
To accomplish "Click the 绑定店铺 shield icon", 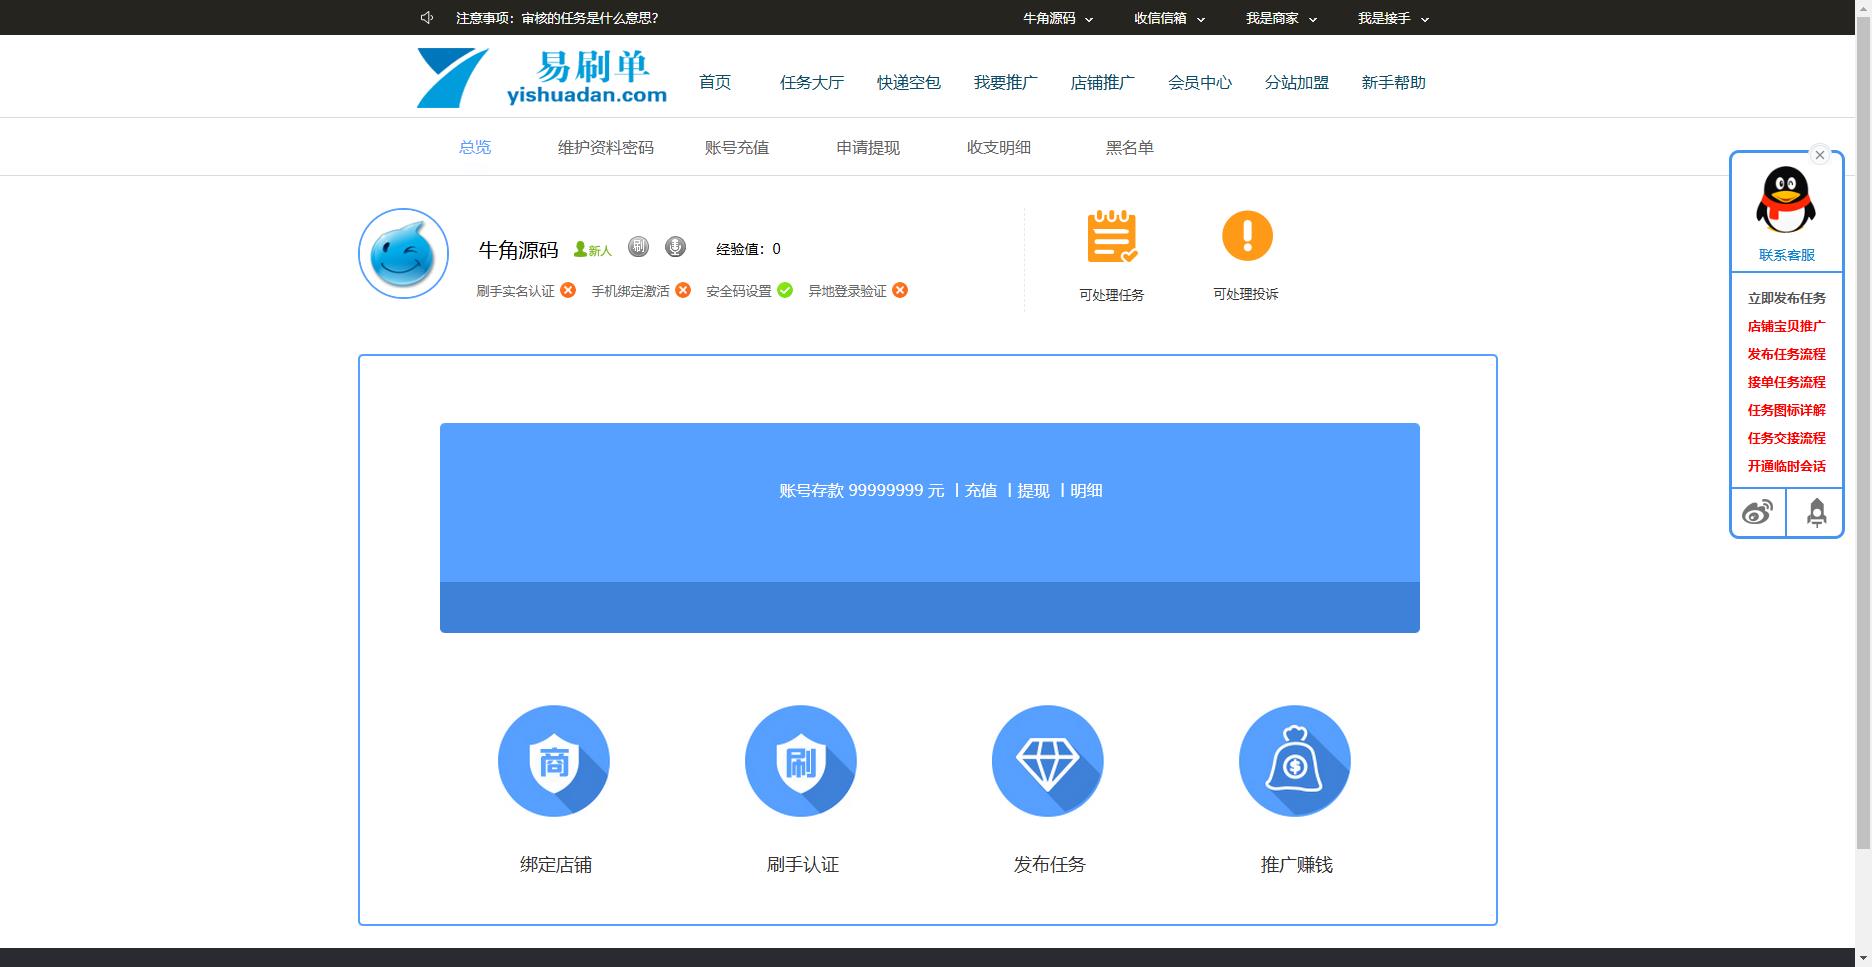I will tap(554, 761).
